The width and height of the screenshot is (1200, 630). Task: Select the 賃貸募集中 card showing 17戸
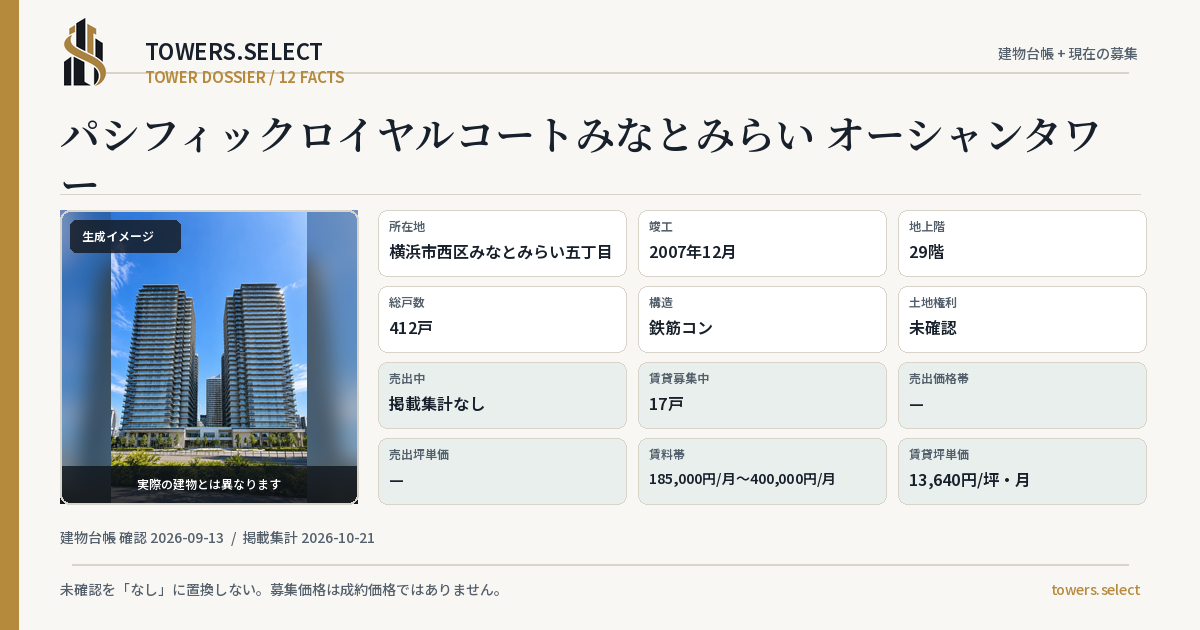pos(762,395)
